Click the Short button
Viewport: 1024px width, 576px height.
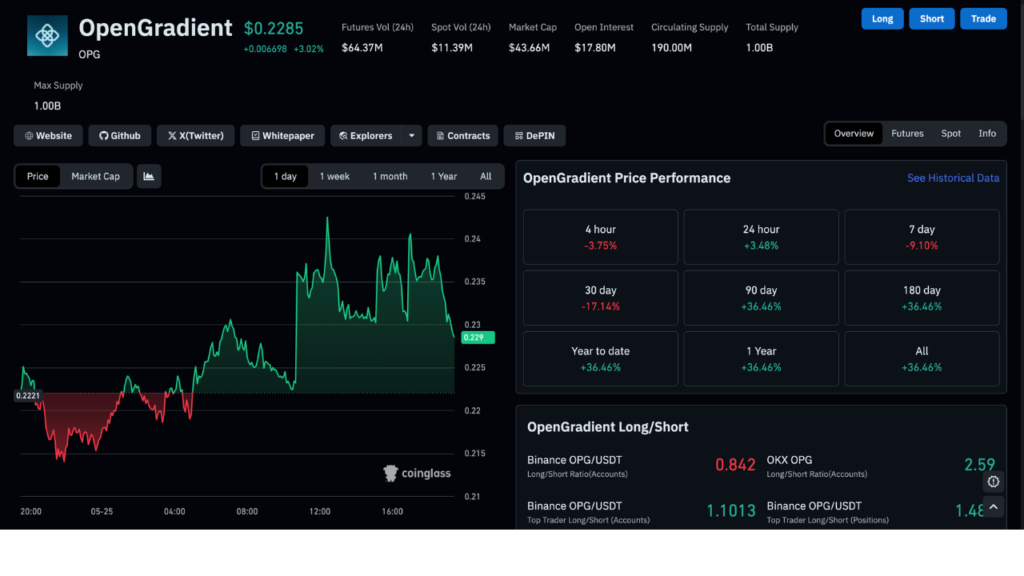[932, 19]
